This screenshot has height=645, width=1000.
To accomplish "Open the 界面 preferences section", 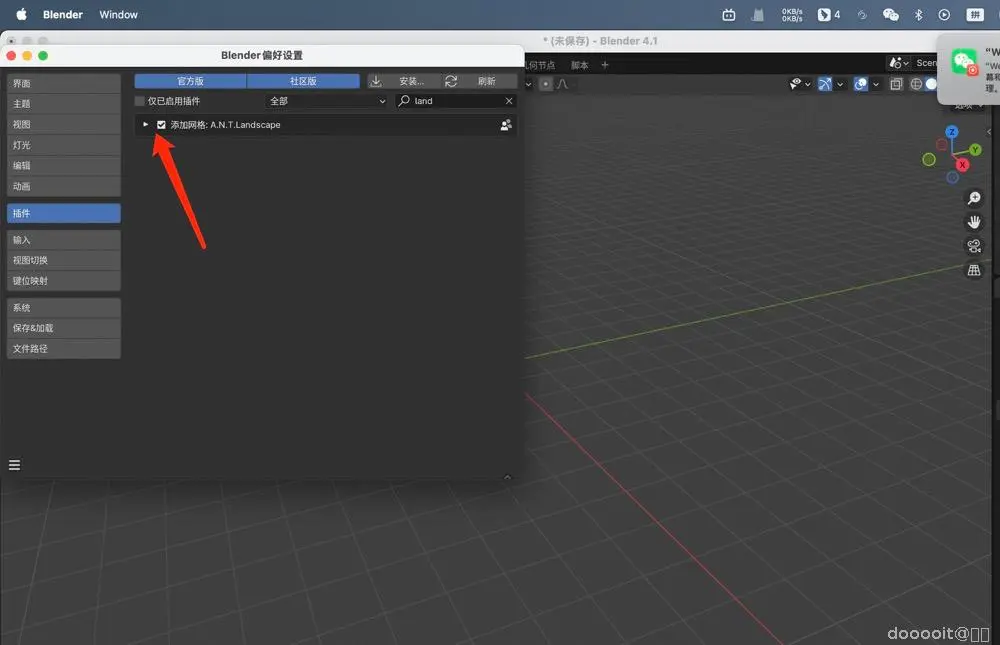I will (x=64, y=84).
